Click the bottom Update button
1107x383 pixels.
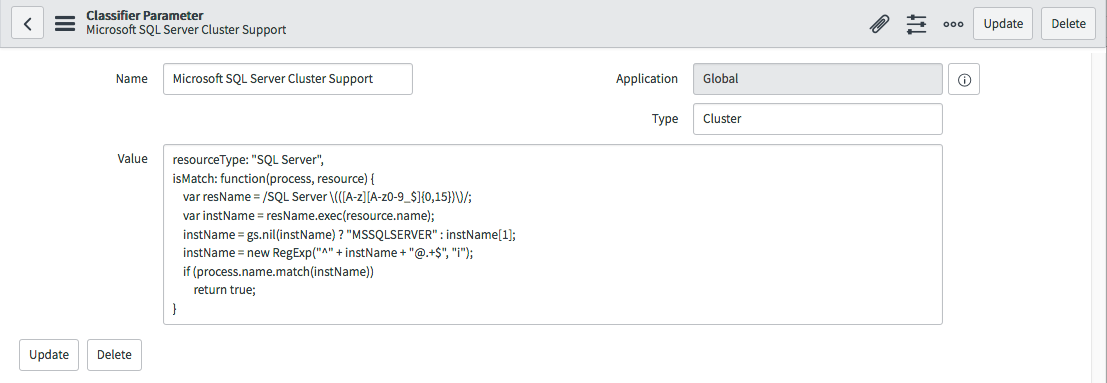coord(49,355)
